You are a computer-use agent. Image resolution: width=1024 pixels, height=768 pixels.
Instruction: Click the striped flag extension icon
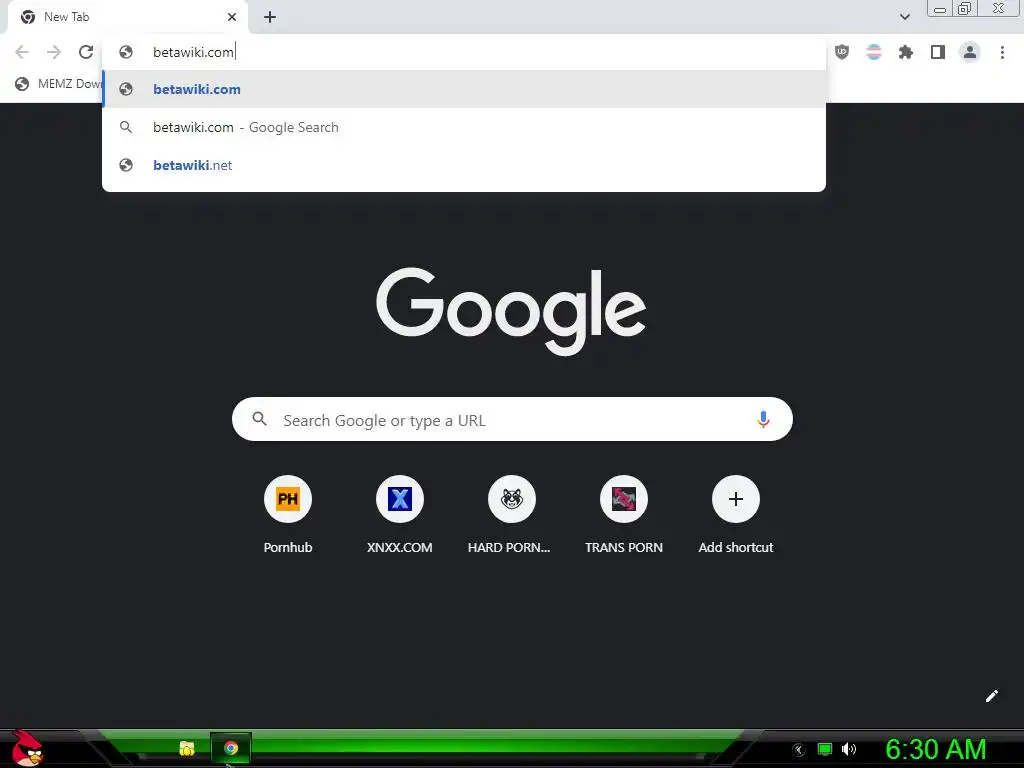point(873,52)
